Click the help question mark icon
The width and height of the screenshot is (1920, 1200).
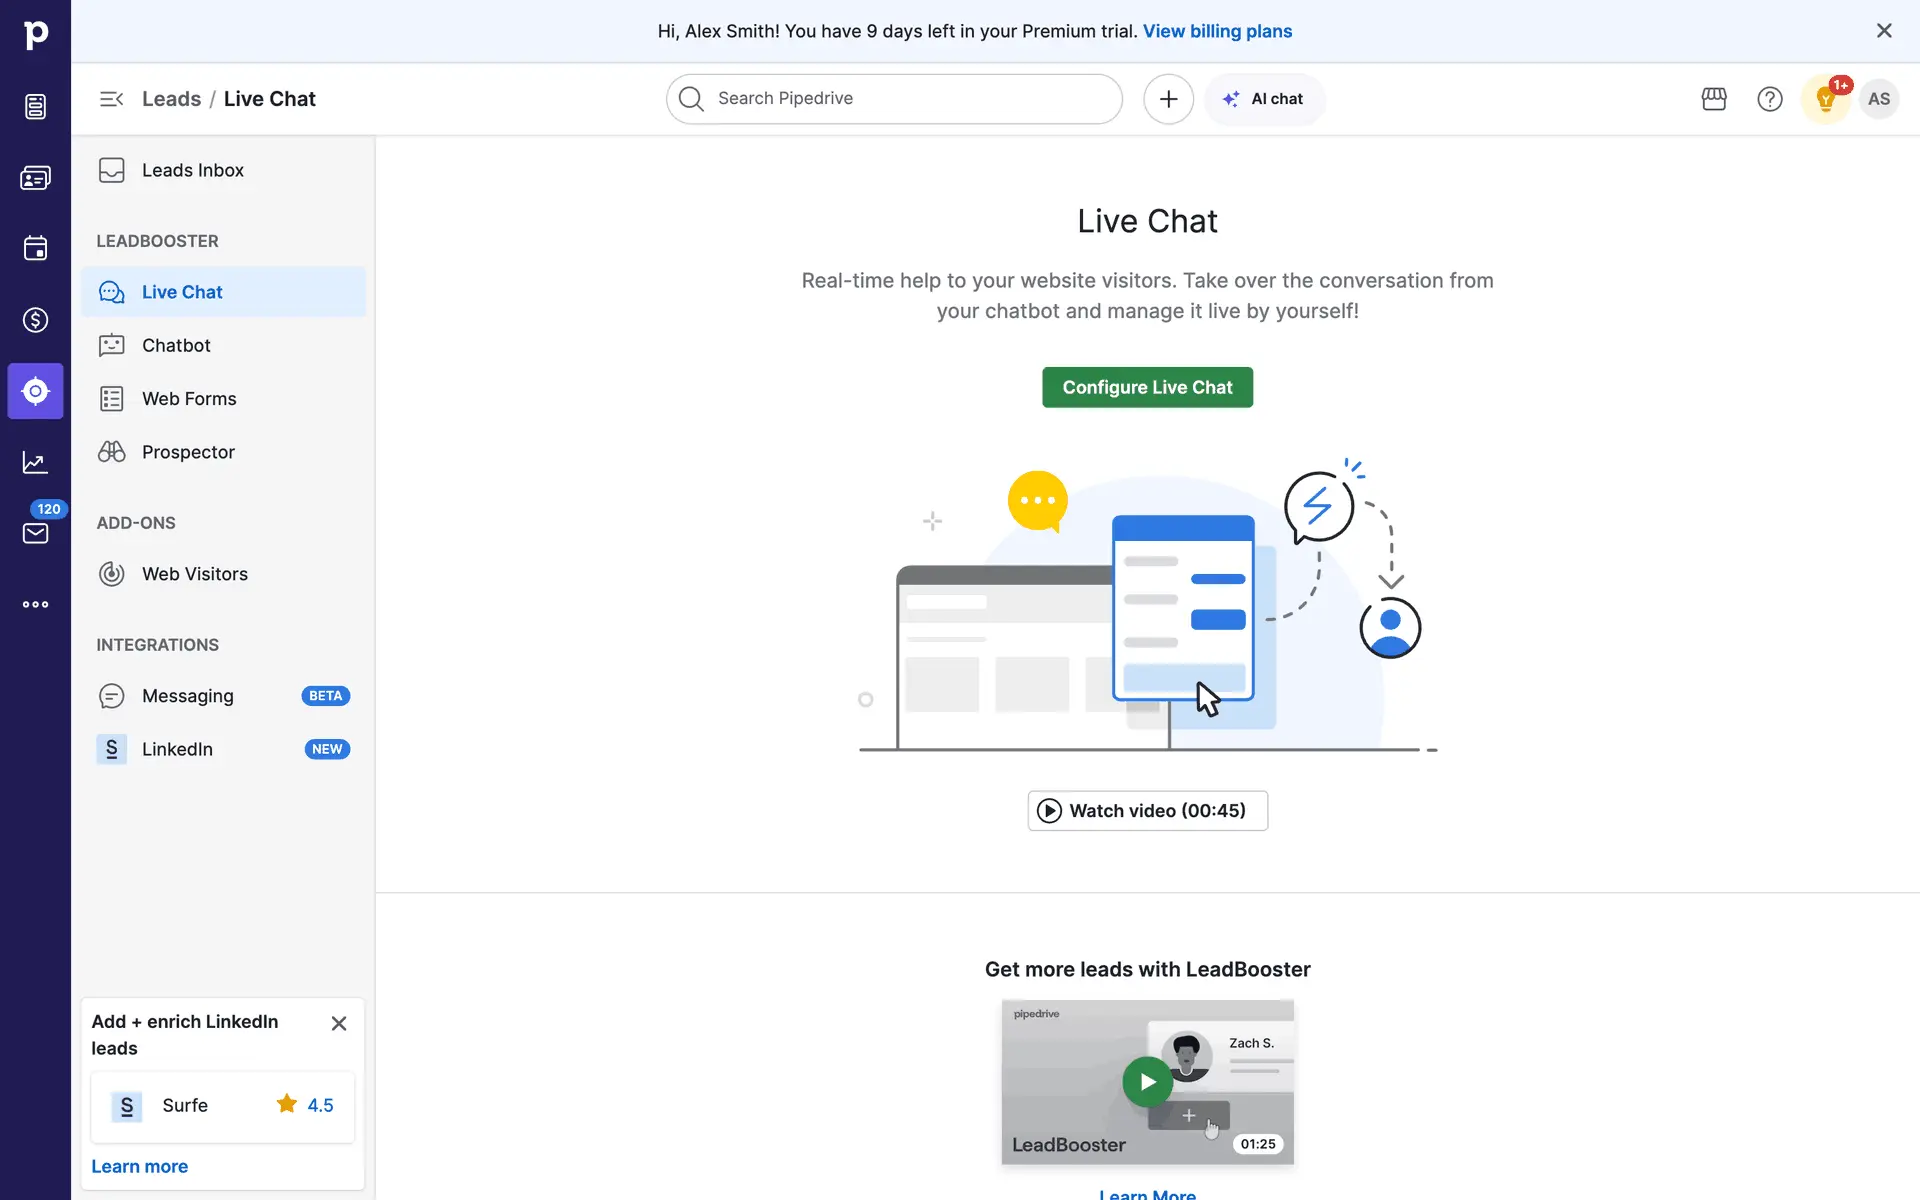click(1770, 99)
